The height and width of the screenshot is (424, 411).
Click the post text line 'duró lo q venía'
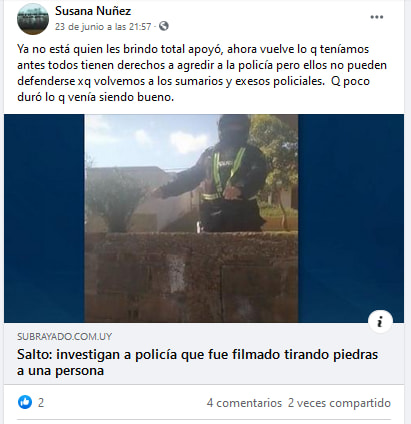[x=95, y=97]
